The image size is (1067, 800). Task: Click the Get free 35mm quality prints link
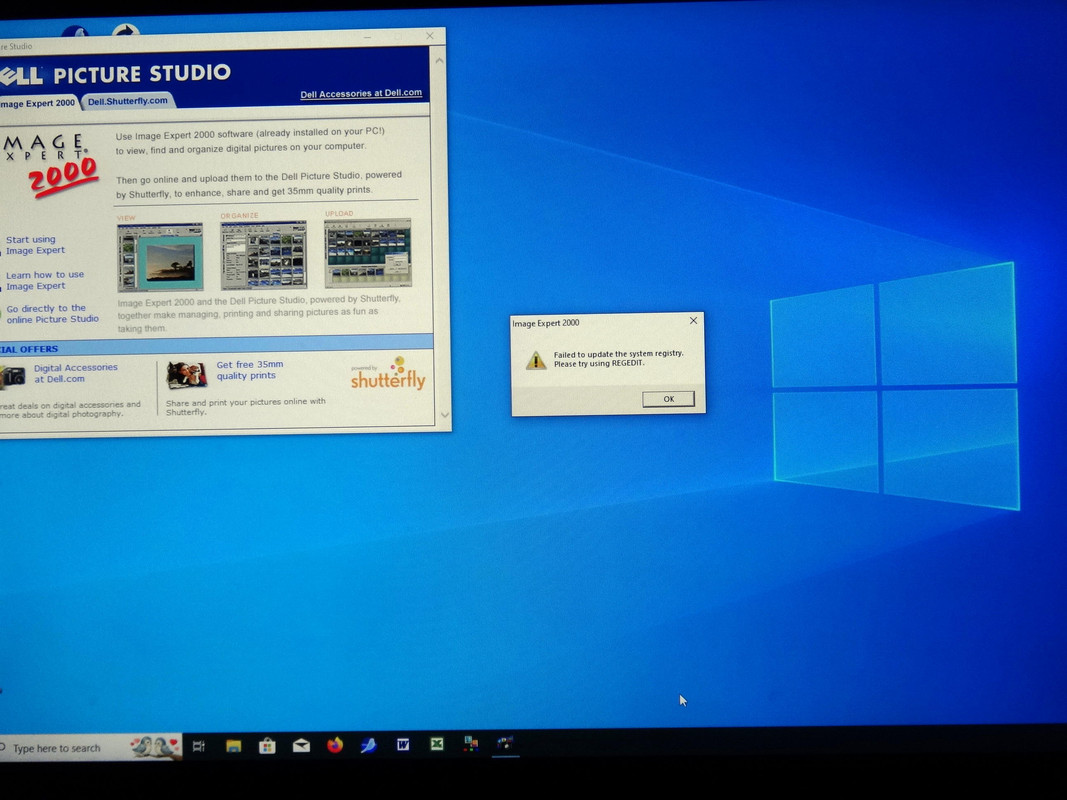[249, 370]
